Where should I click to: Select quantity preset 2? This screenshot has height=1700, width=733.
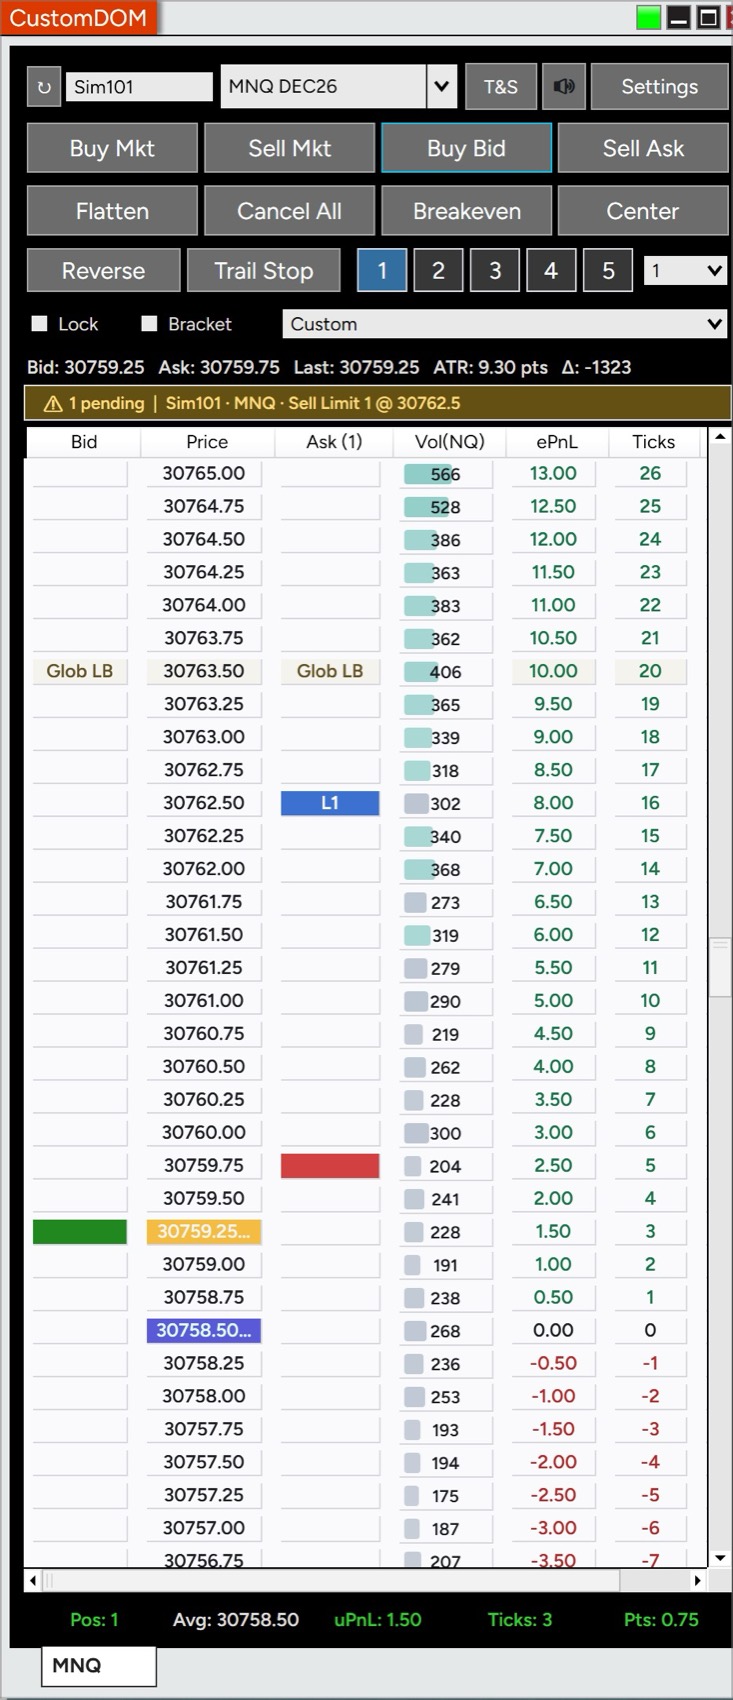438,271
